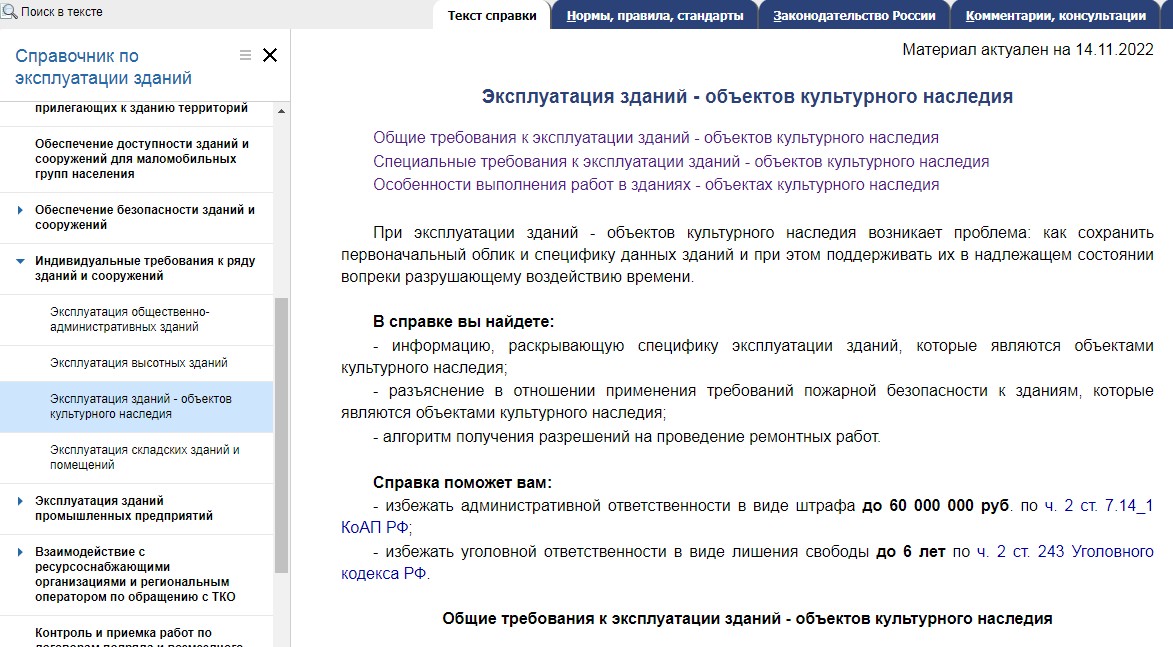Open the sidebar hamburger menu icon
Screen dimensions: 1173x647
tap(245, 55)
